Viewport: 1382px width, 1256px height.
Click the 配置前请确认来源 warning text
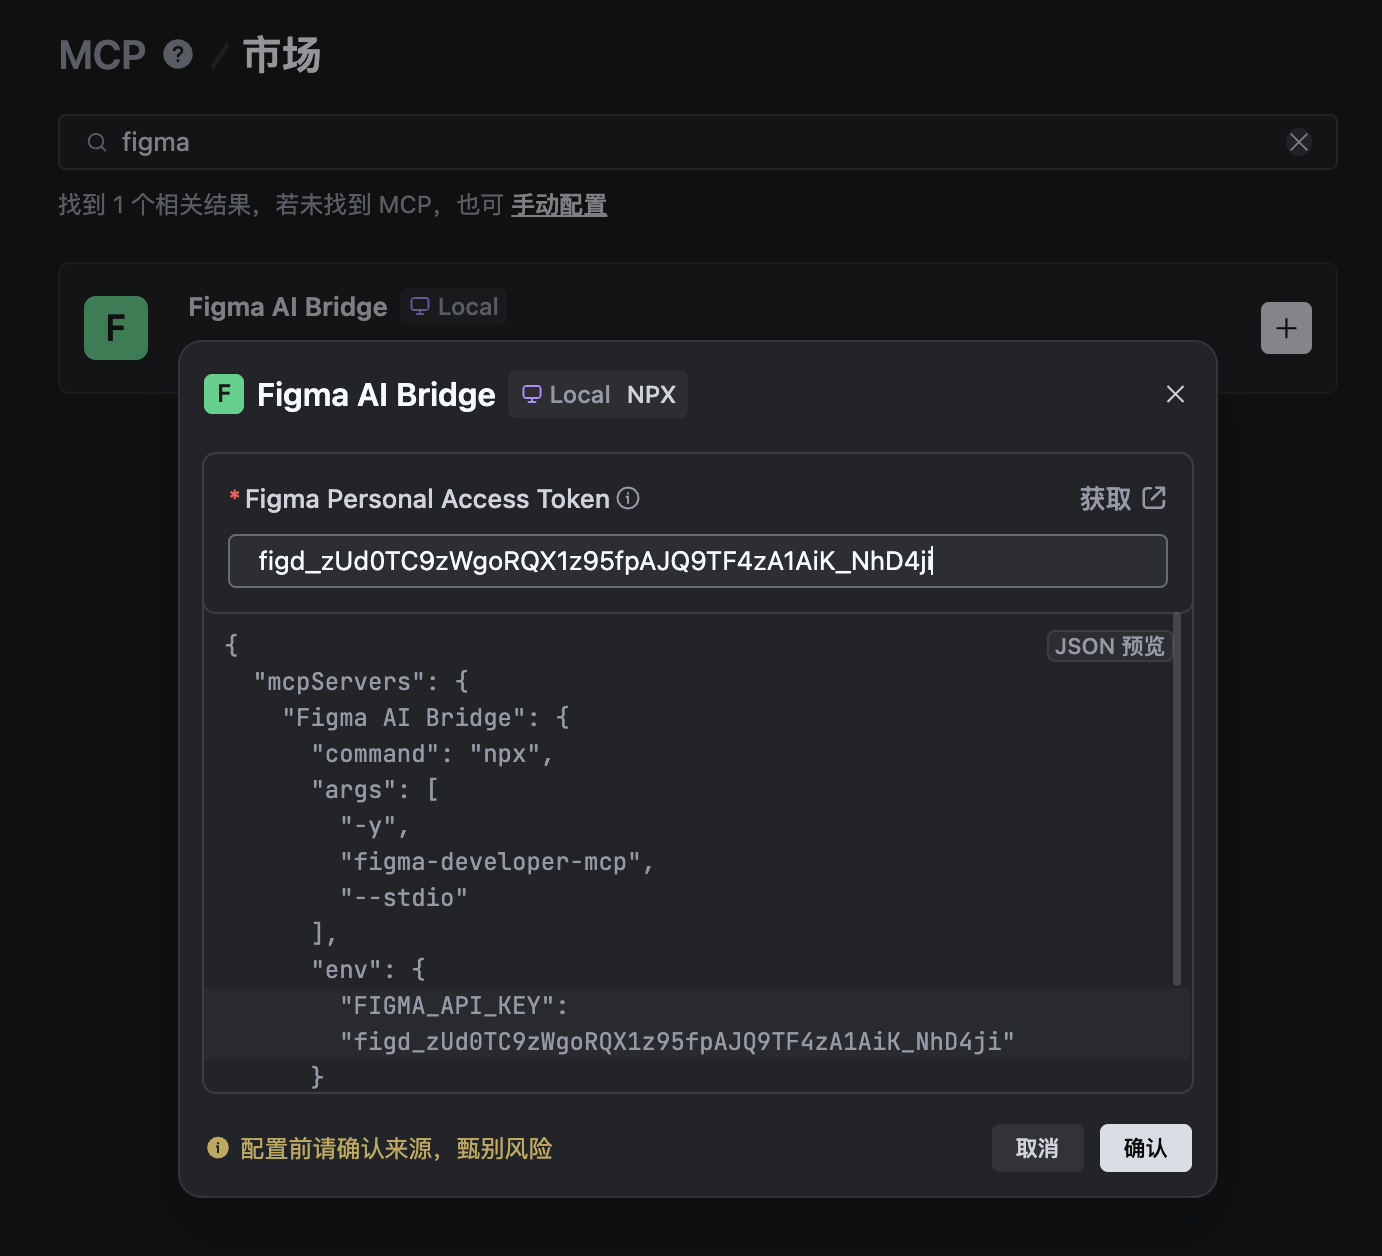[396, 1148]
